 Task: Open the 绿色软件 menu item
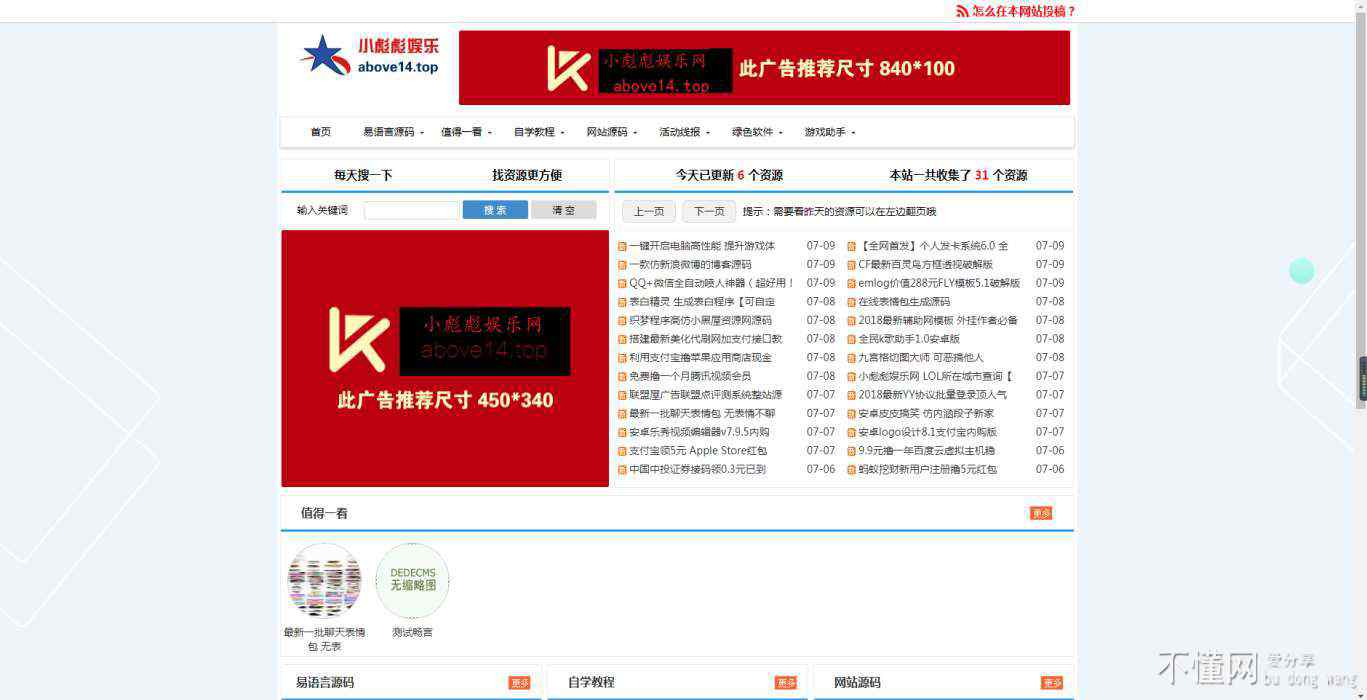tap(757, 132)
